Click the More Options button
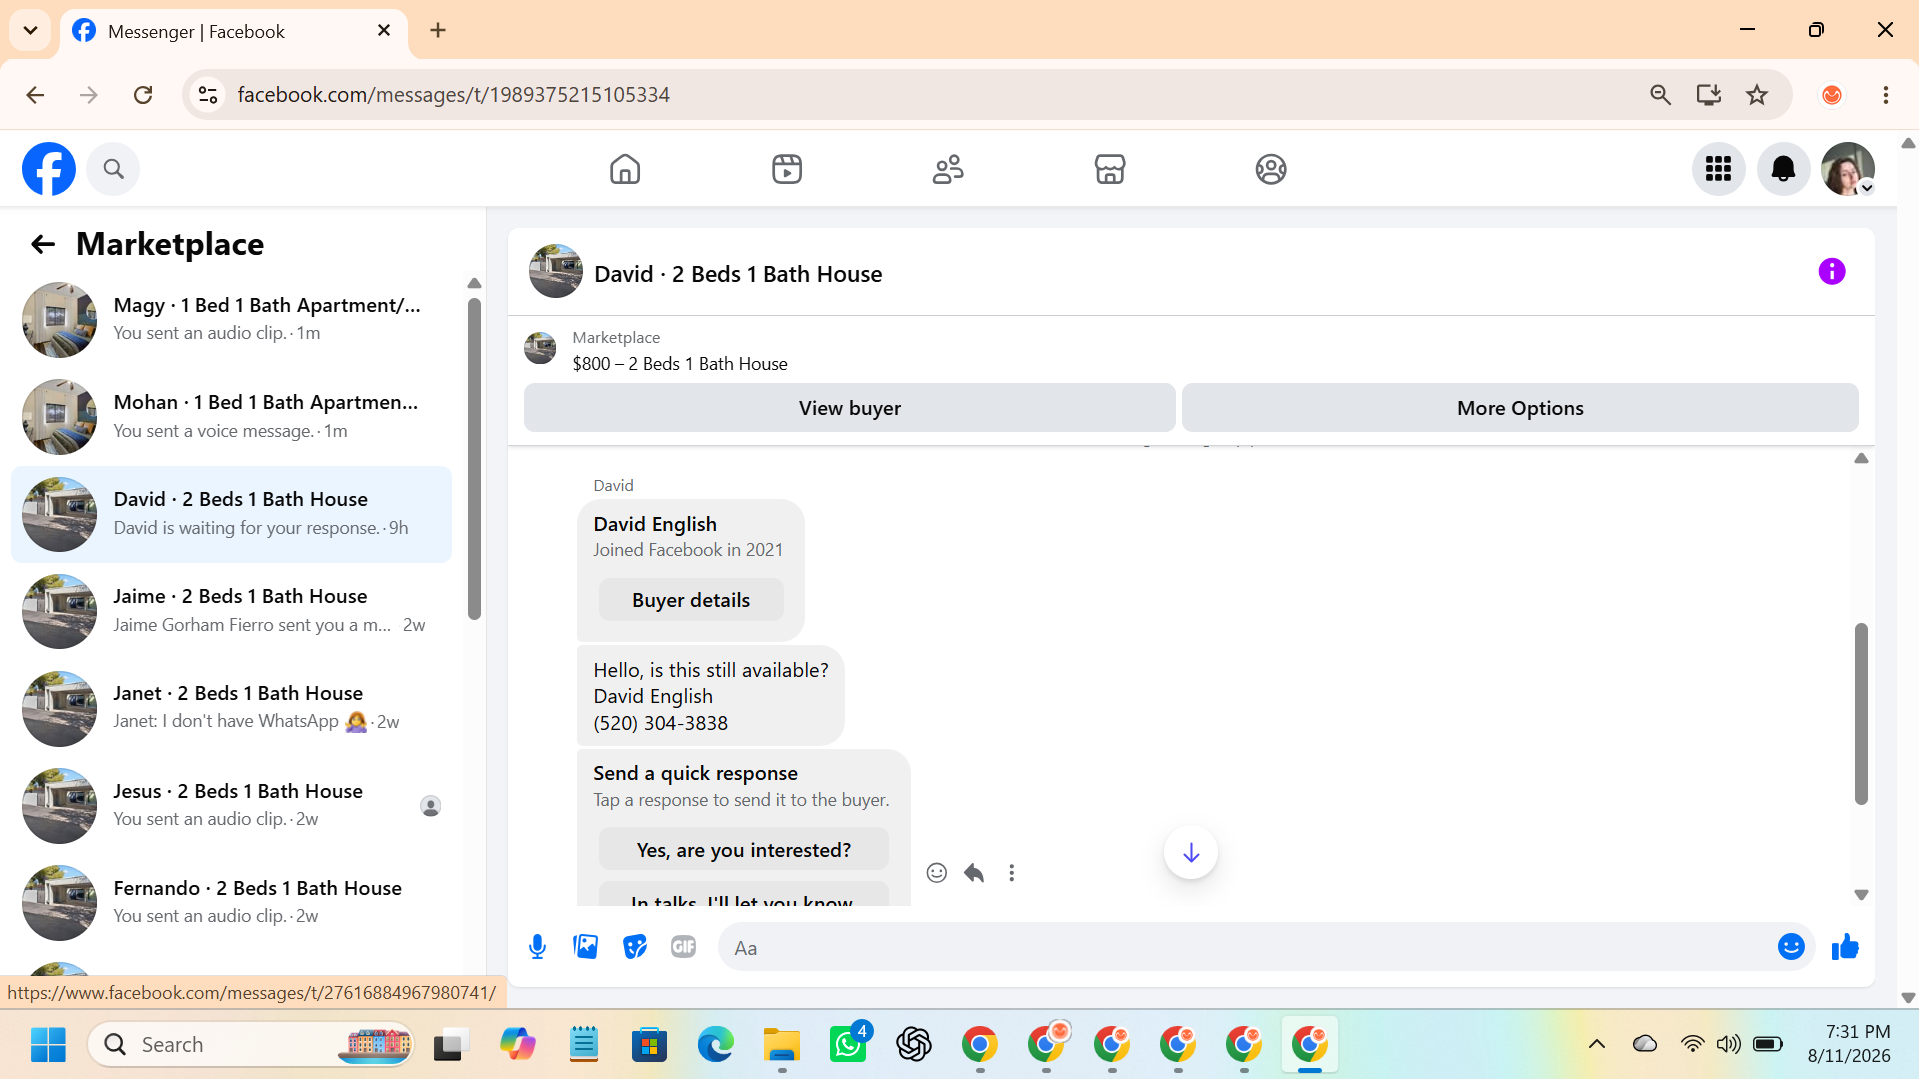This screenshot has height=1079, width=1919. click(x=1519, y=408)
